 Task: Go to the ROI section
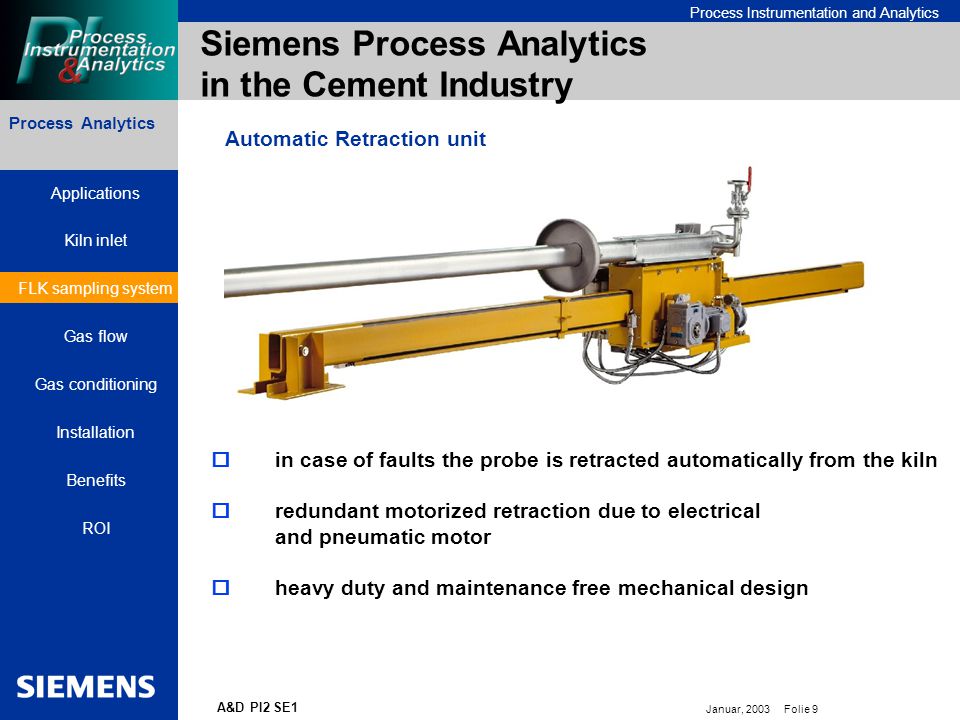point(96,528)
